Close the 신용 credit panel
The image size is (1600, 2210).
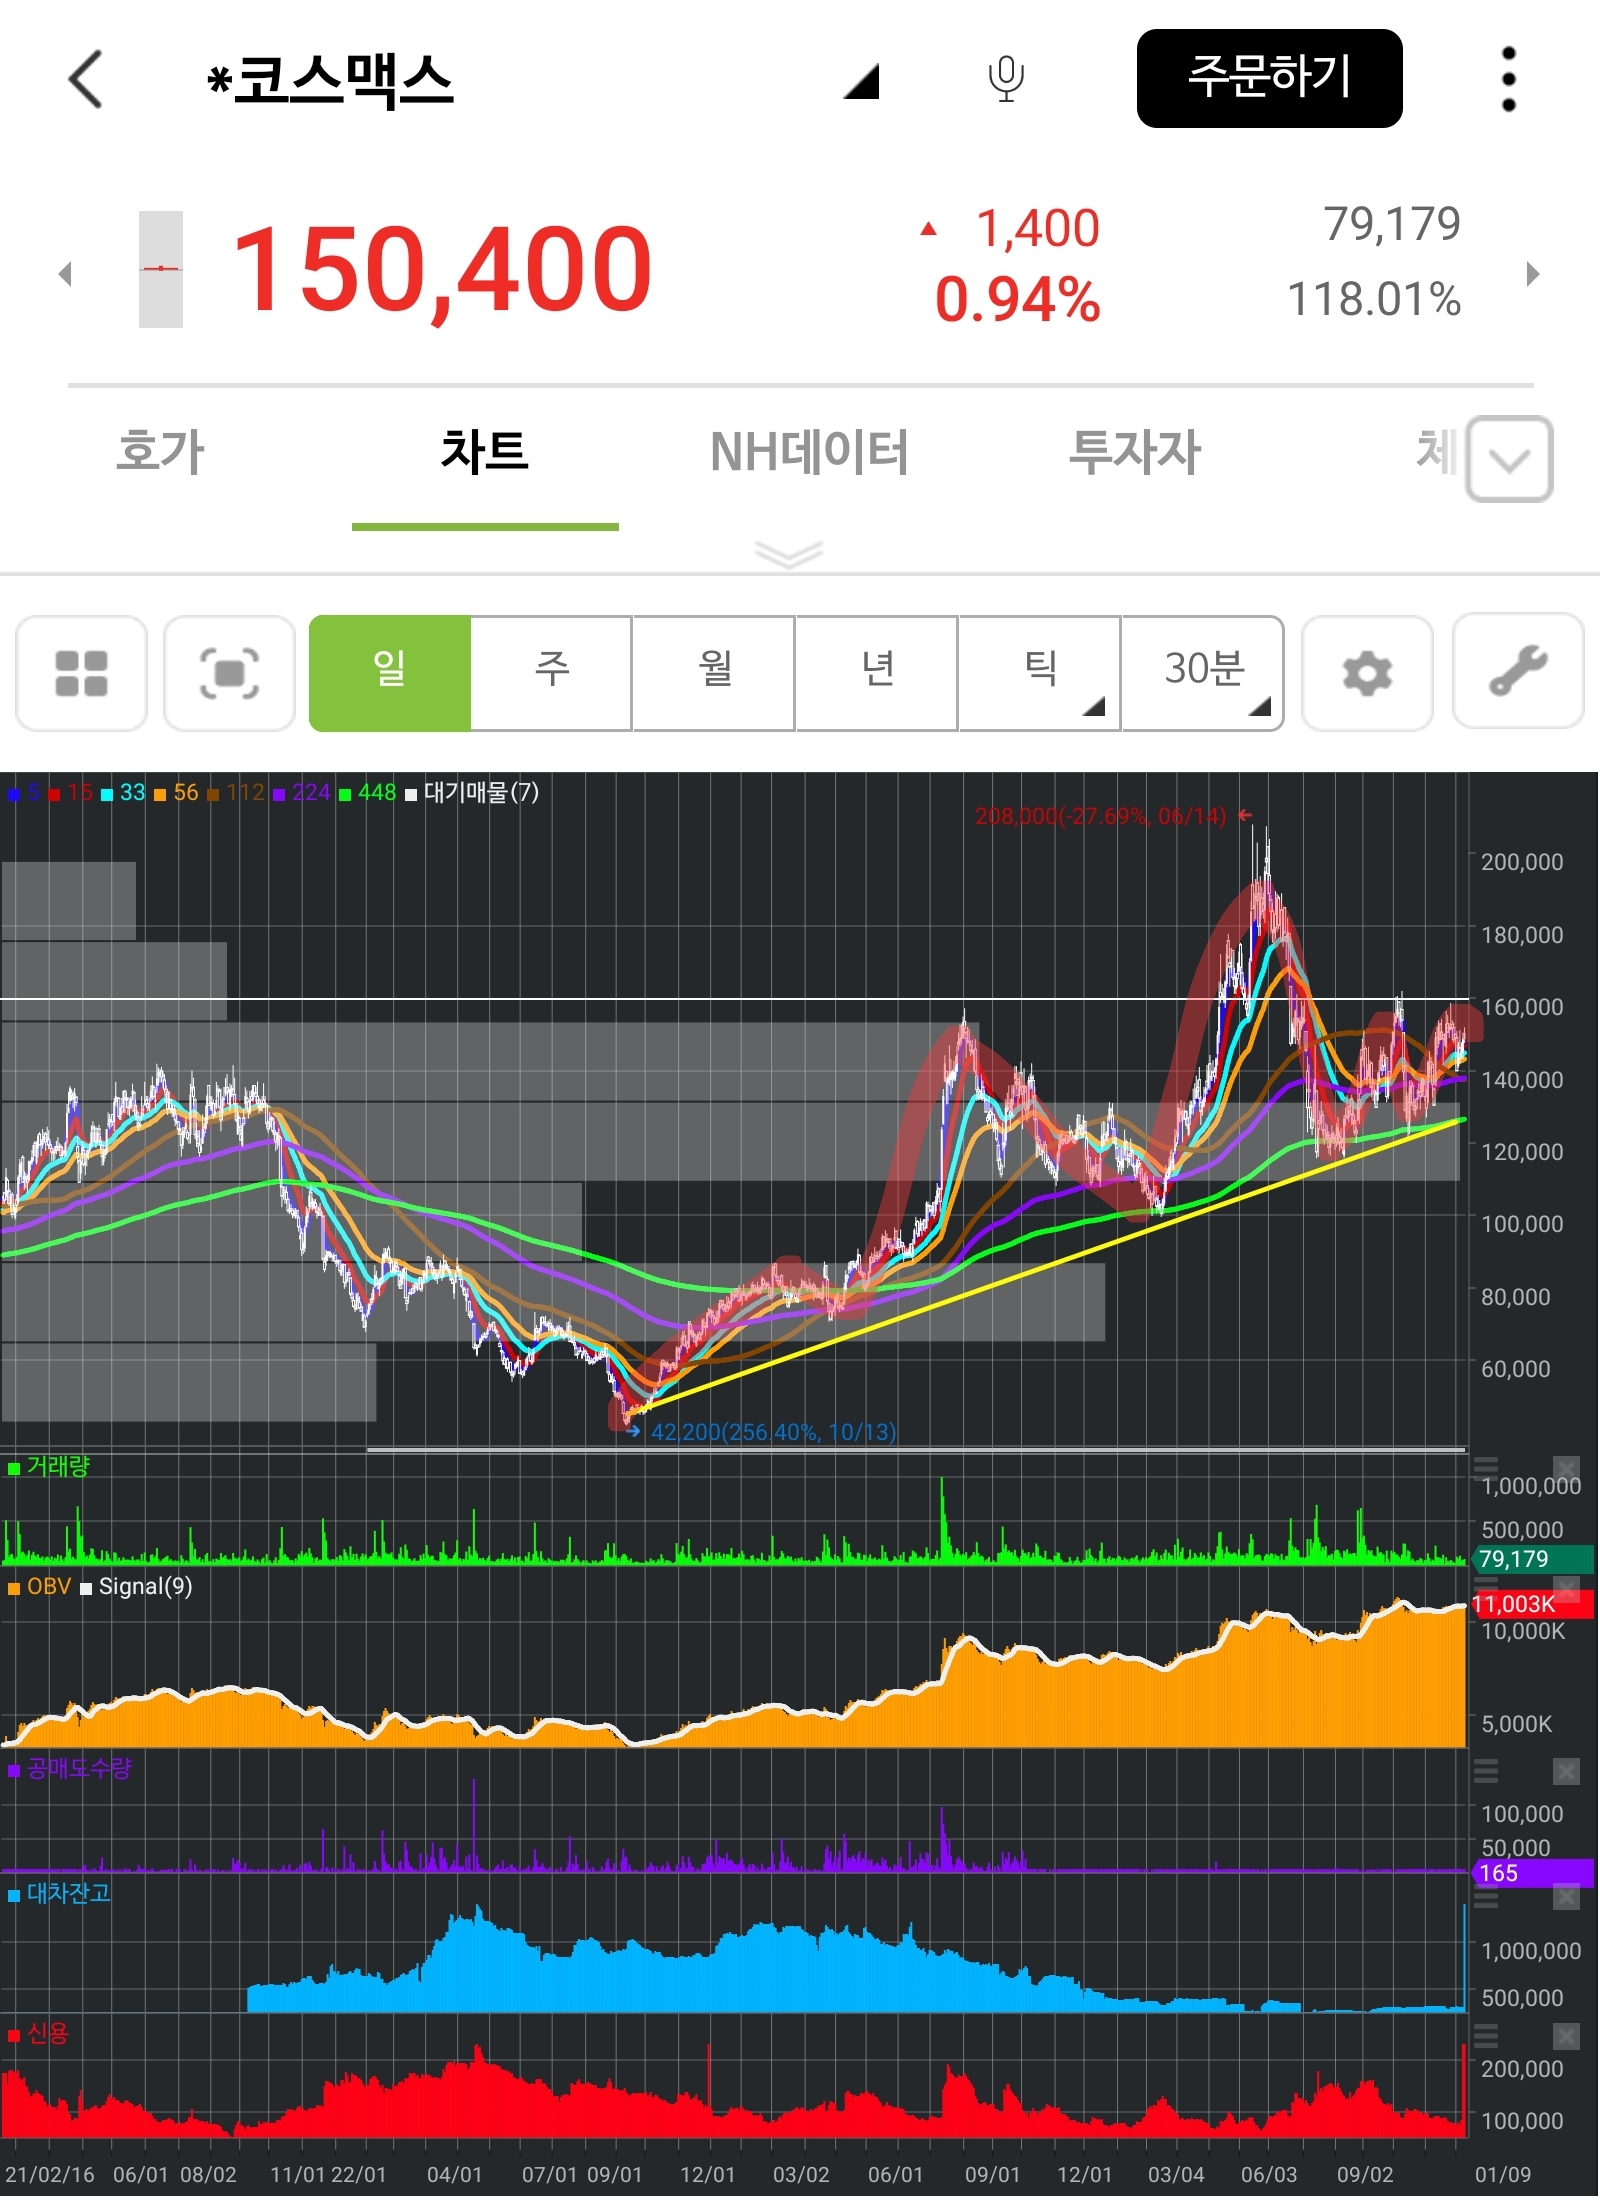point(1566,2036)
